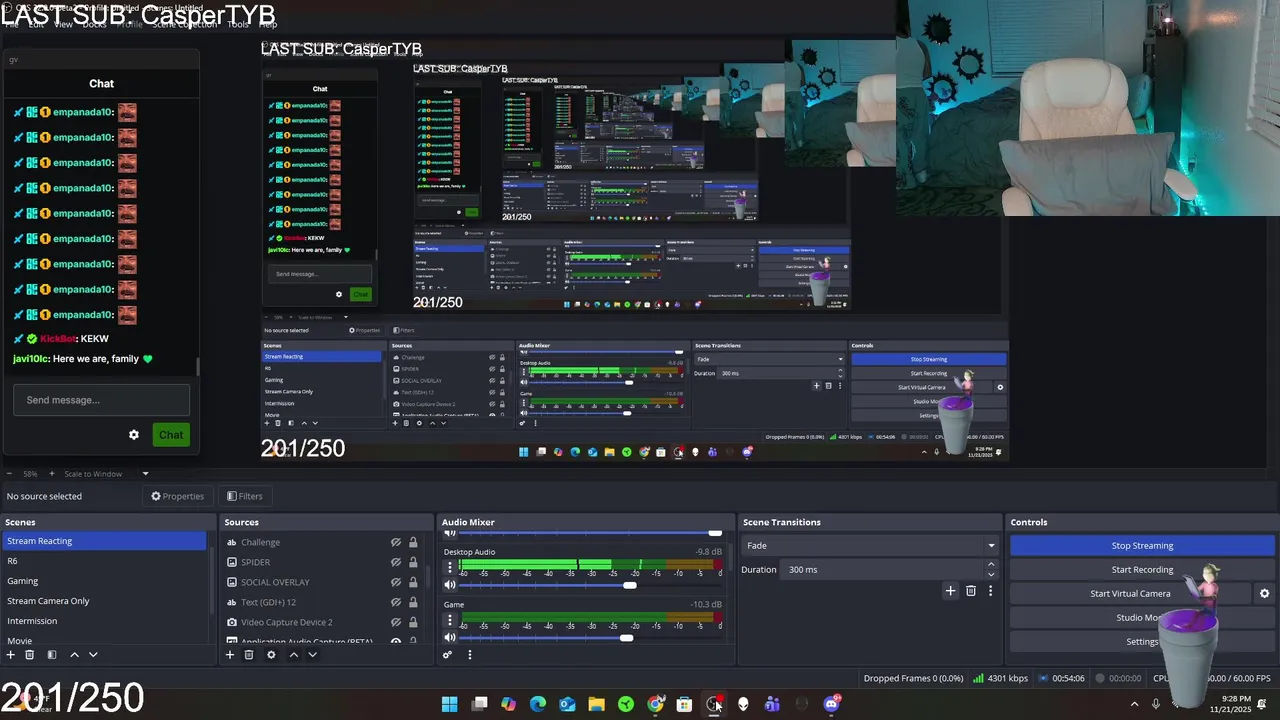The image size is (1280, 720).
Task: Open File Explorer from the taskbar
Action: click(596, 704)
